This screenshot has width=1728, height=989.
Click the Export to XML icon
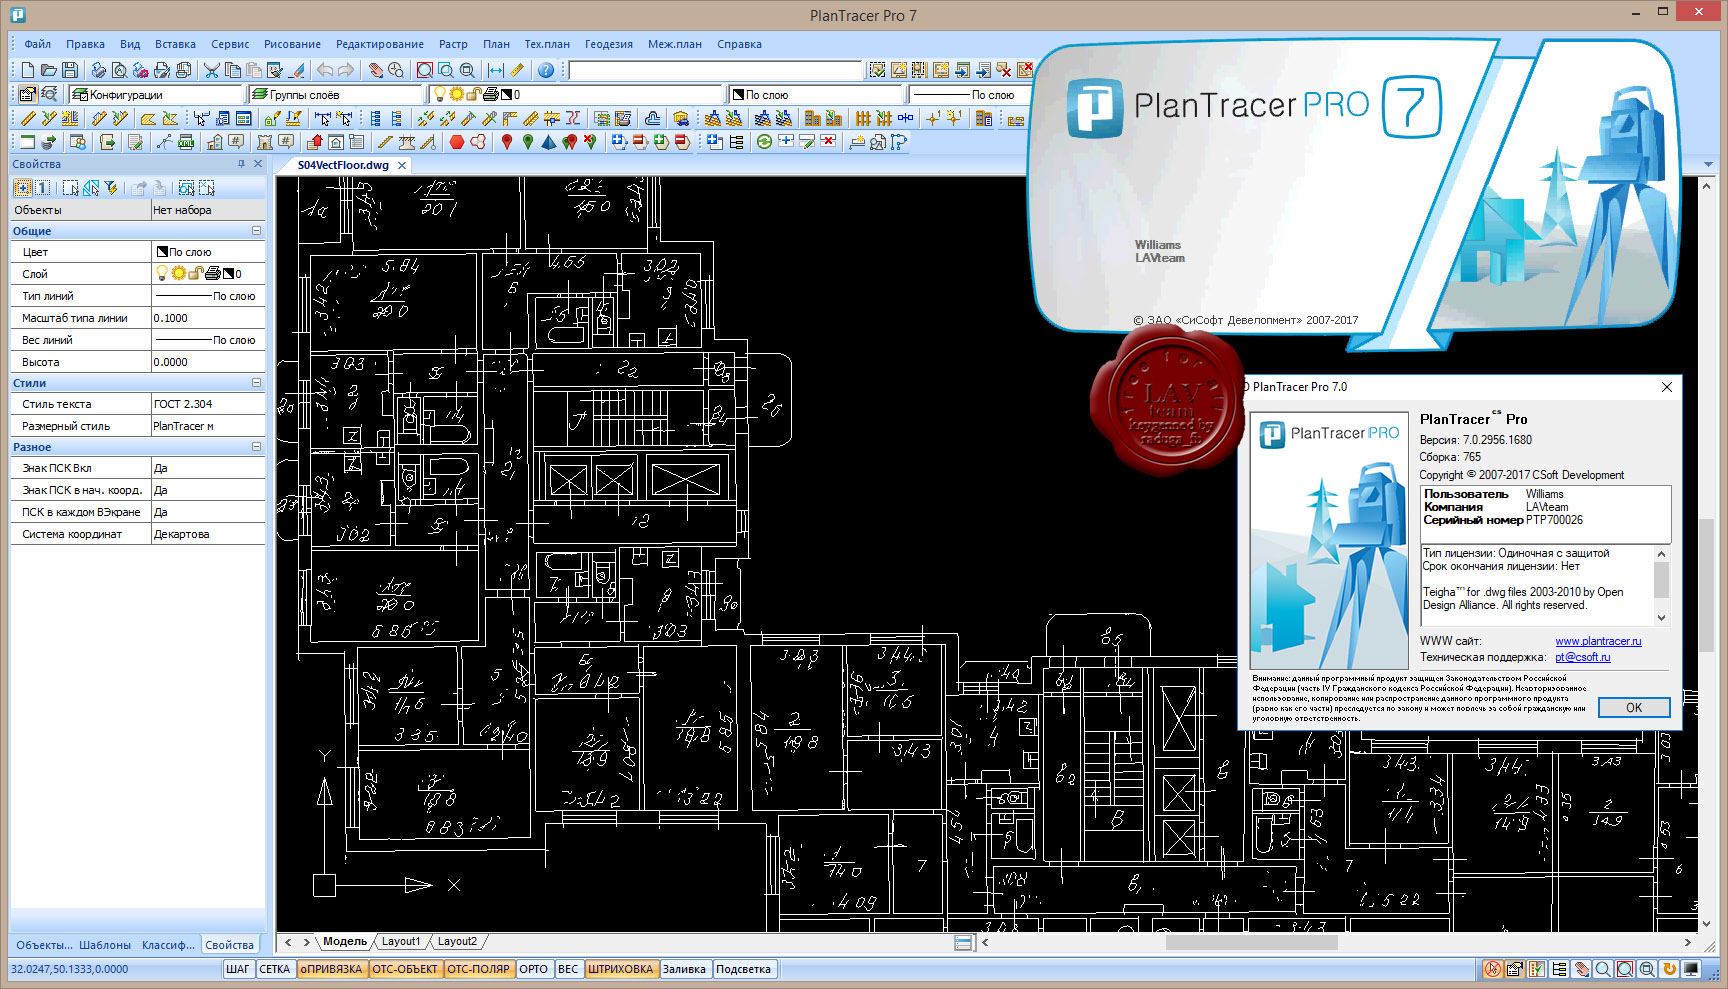coord(186,141)
